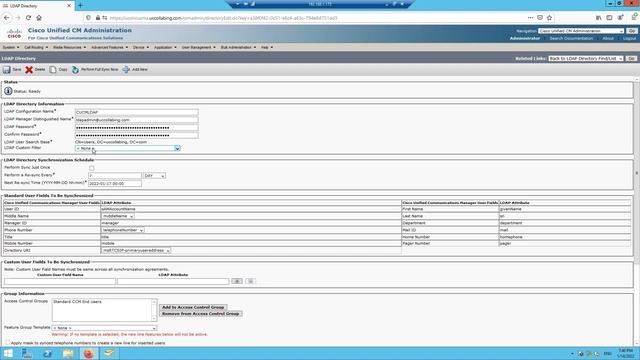
Task: Click Perform Full Sync Now icon
Action: click(76, 70)
